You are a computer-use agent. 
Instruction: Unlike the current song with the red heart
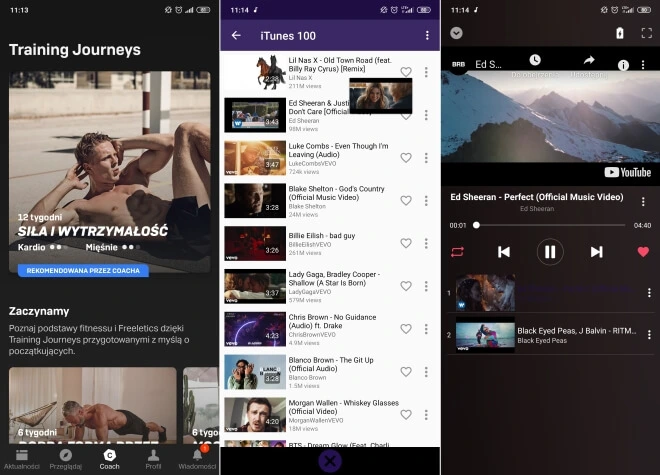click(x=643, y=252)
